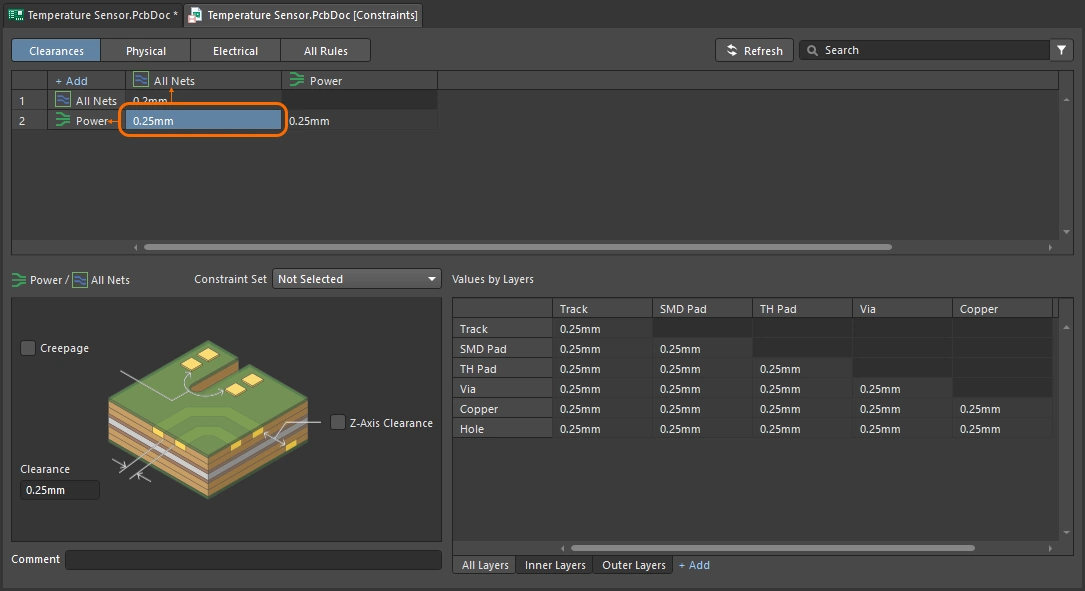Click the All Nets row icon in row 1

[63, 100]
